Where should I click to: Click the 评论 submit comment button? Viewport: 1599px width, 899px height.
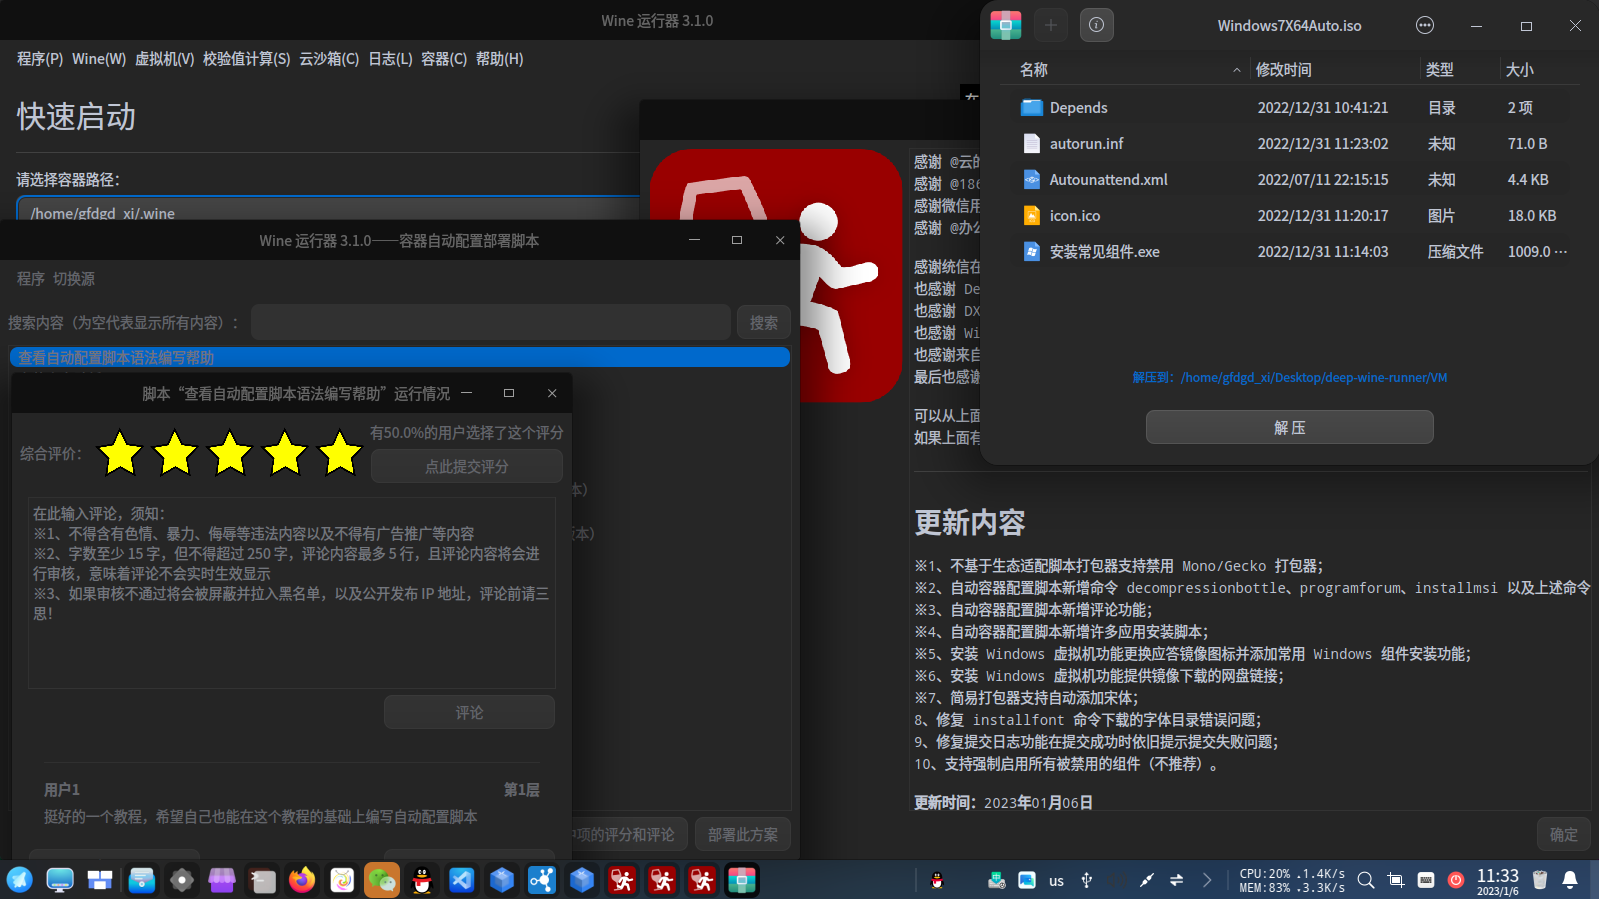coord(469,712)
